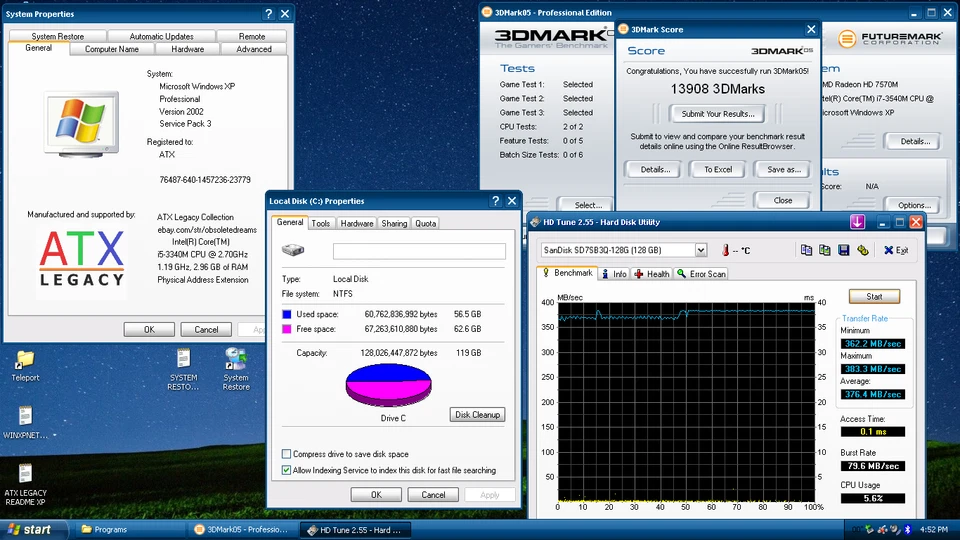Viewport: 960px width, 540px height.
Task: Click the HD Tune title bar app icon
Action: point(535,222)
